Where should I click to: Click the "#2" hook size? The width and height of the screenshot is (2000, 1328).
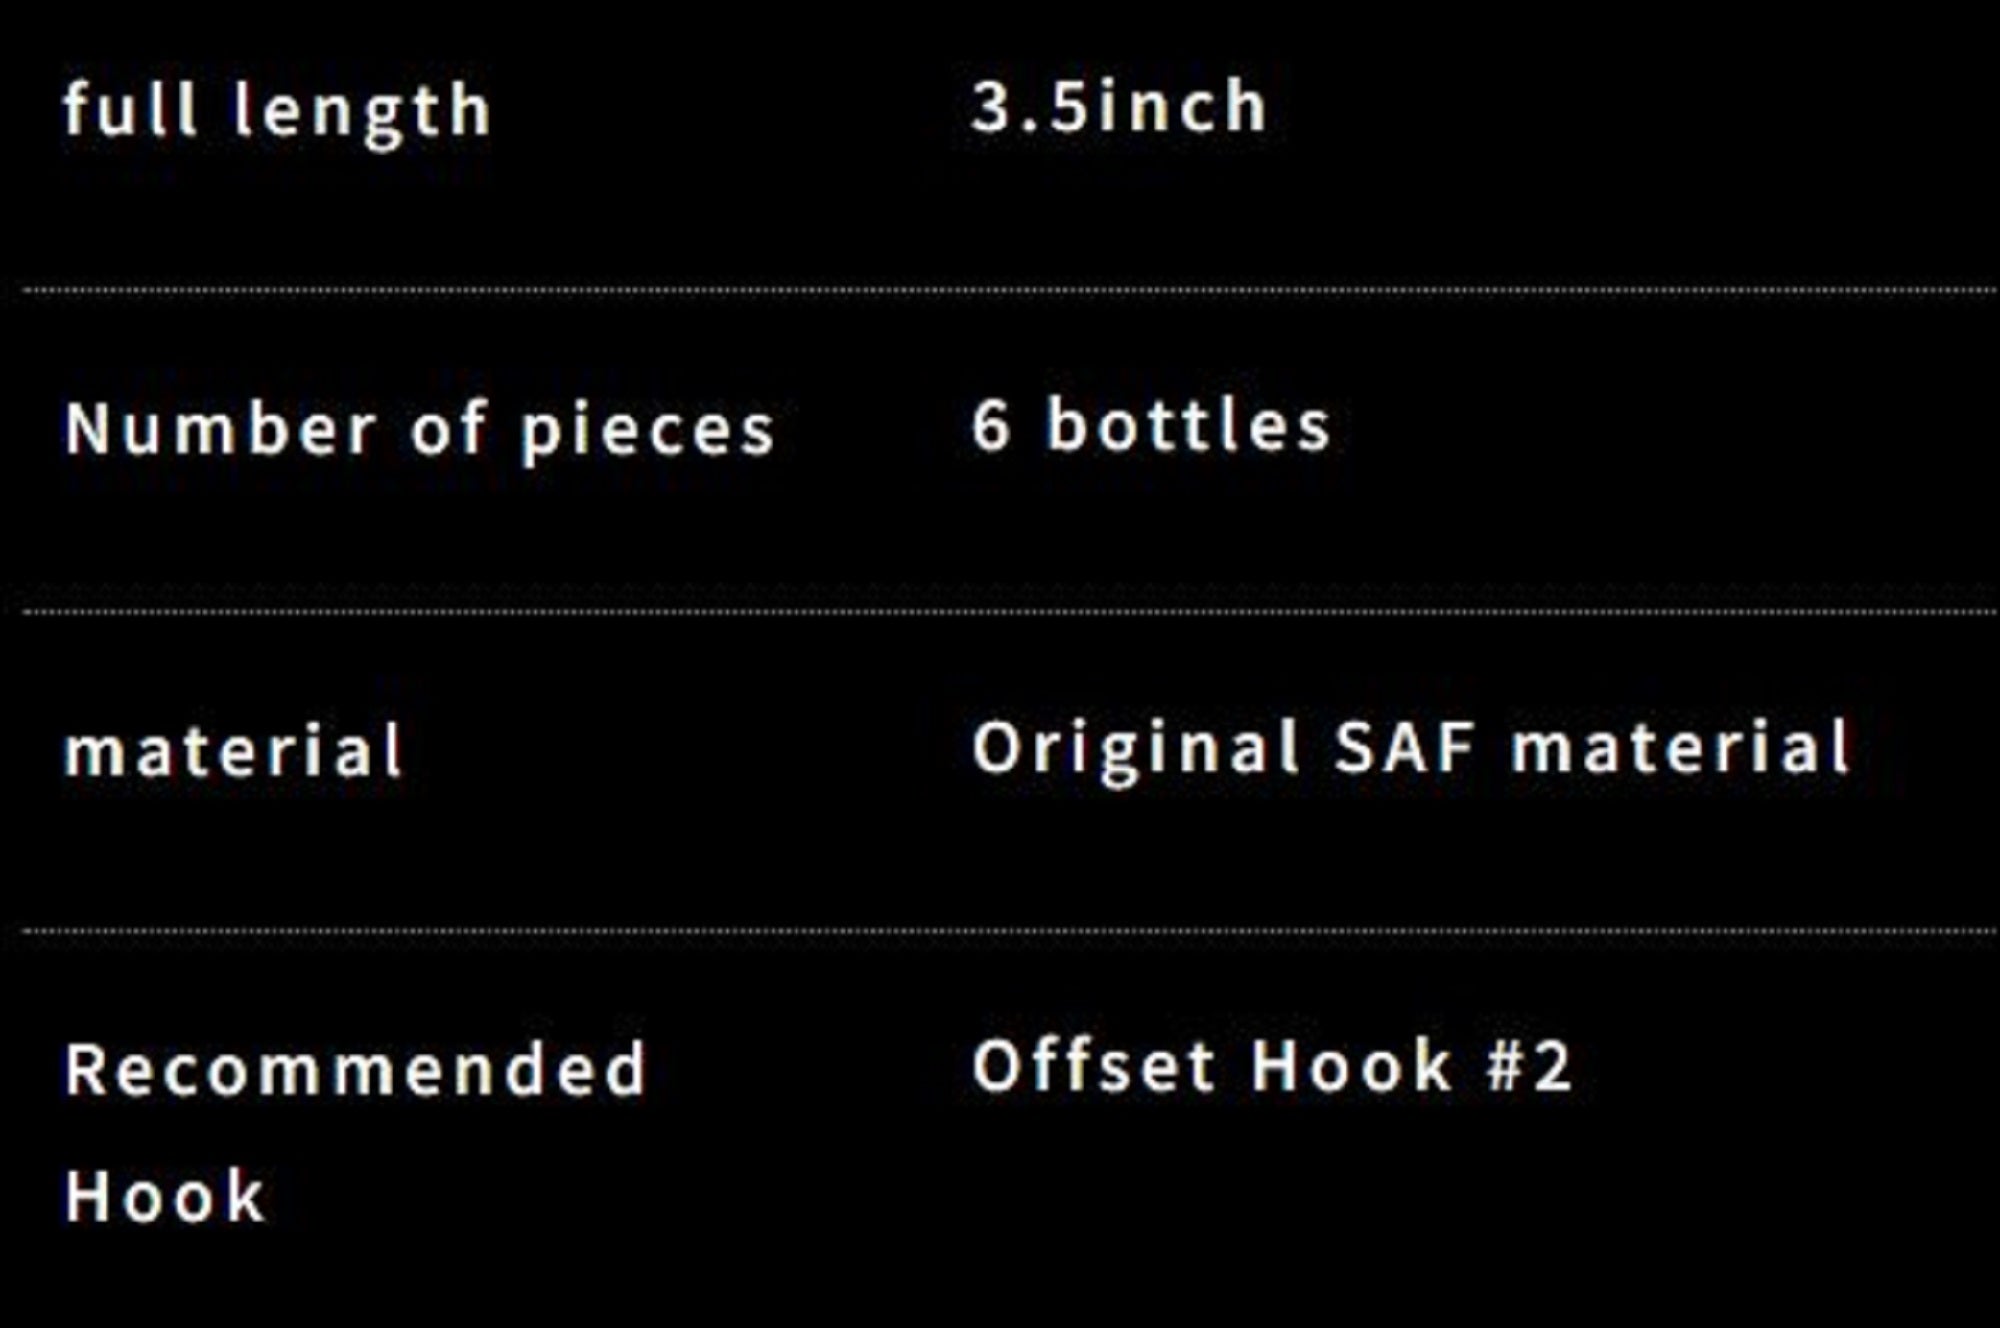point(1529,1066)
